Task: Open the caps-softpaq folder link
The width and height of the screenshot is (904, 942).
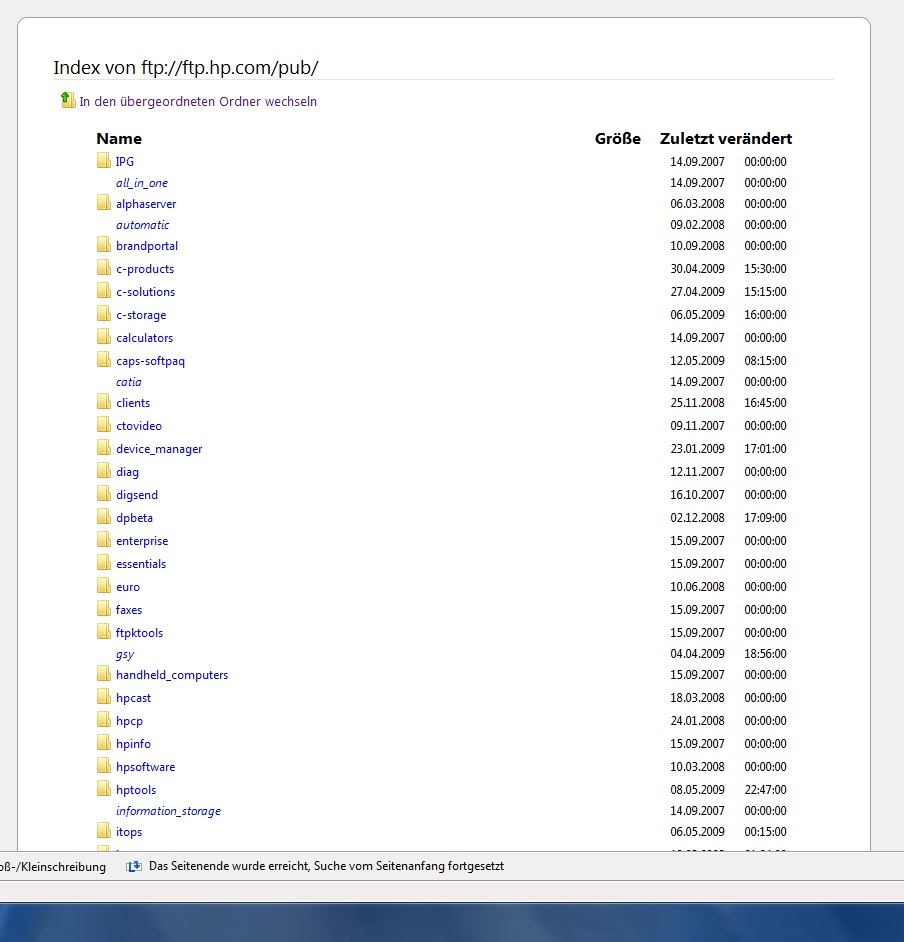Action: (x=150, y=361)
